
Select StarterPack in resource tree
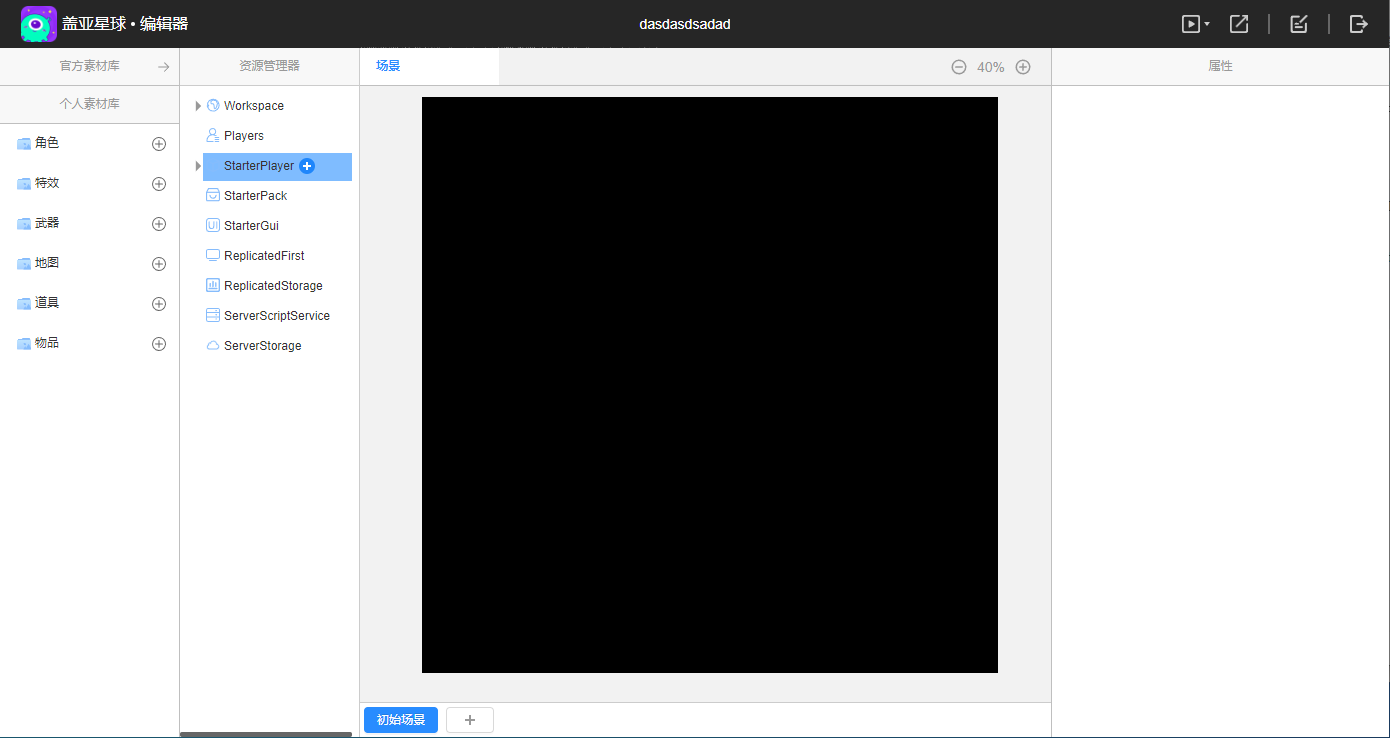pyautogui.click(x=256, y=196)
